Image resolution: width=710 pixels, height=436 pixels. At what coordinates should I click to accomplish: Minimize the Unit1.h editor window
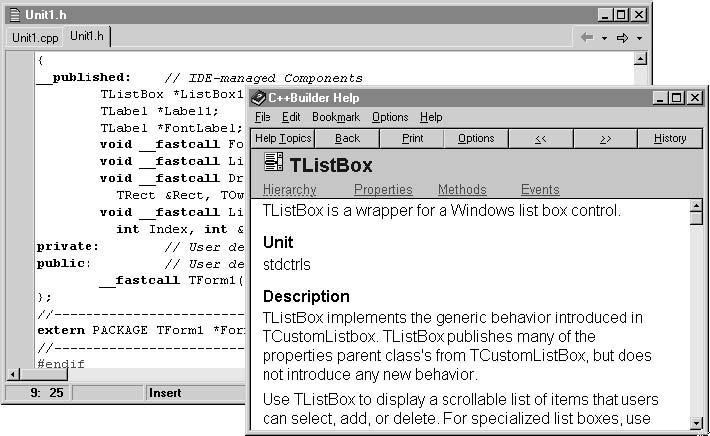(x=605, y=15)
